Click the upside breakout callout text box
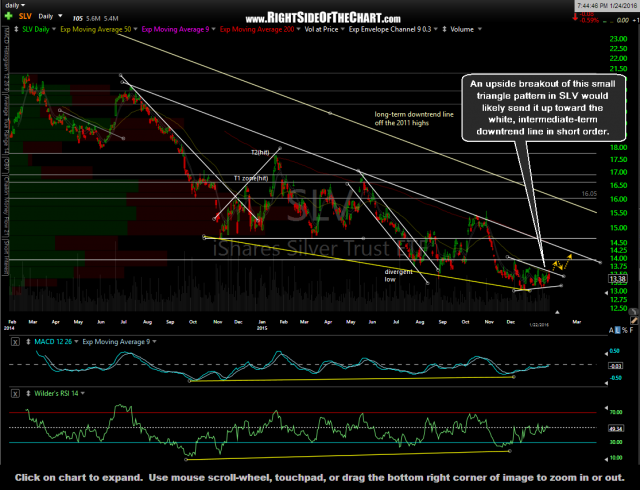 (543, 108)
